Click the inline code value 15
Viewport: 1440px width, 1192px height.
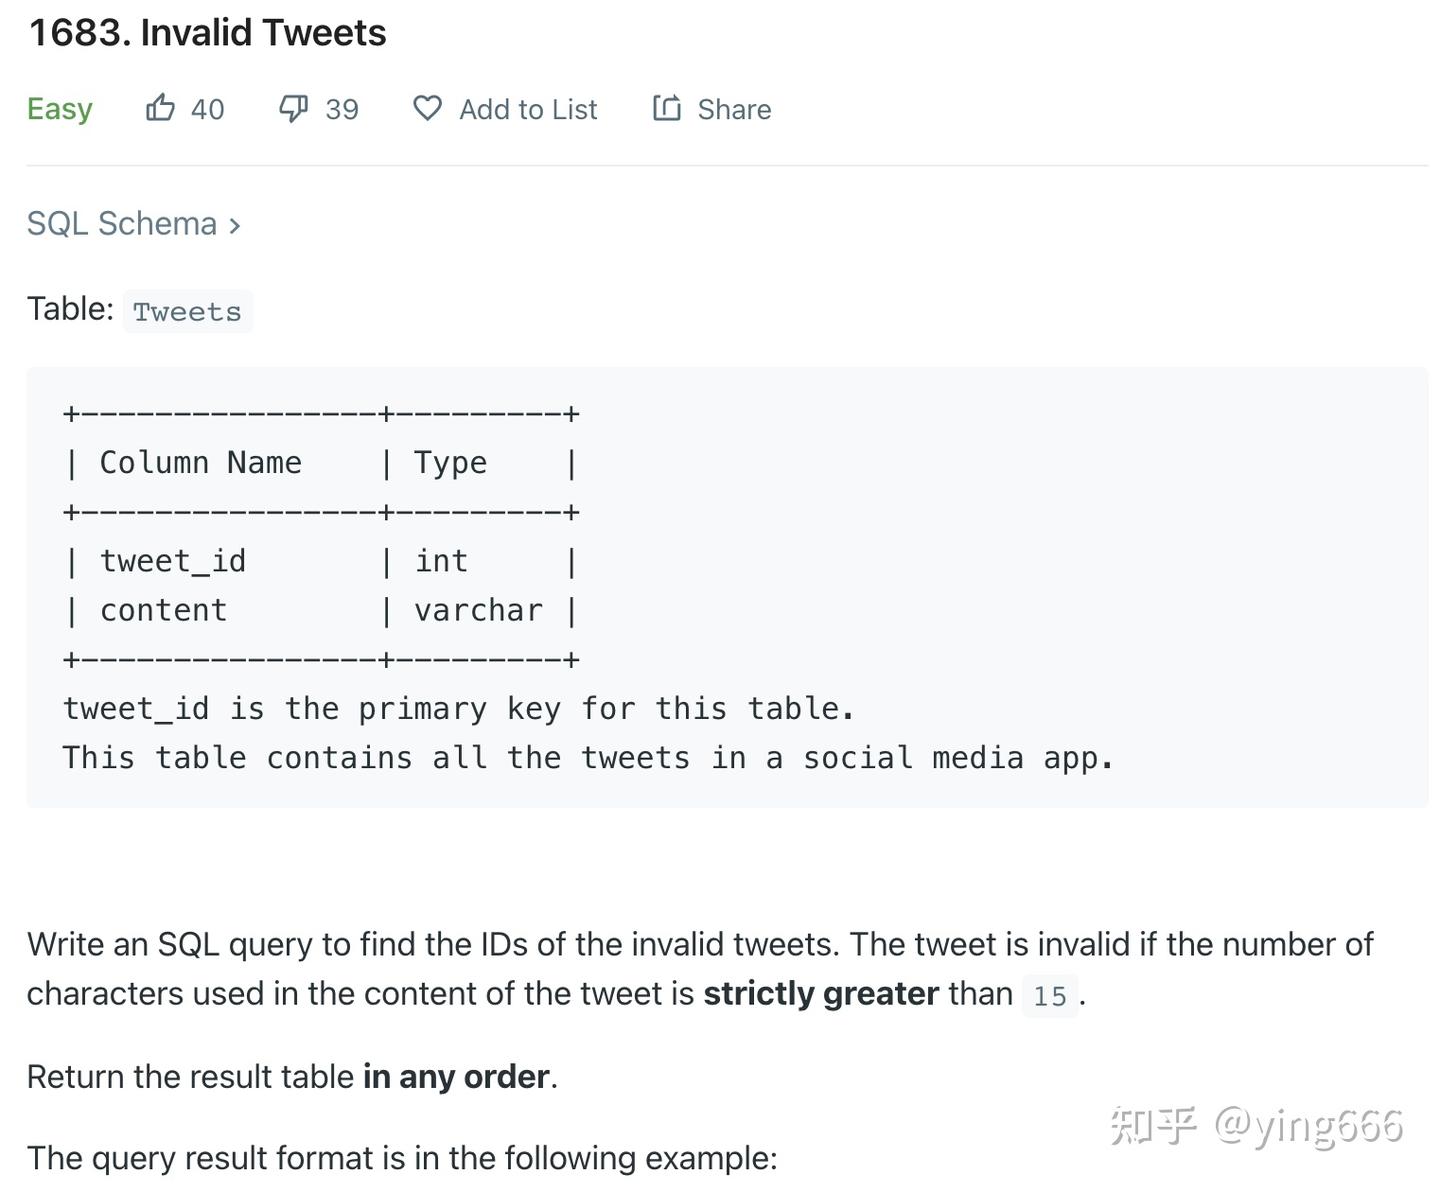click(x=1050, y=996)
